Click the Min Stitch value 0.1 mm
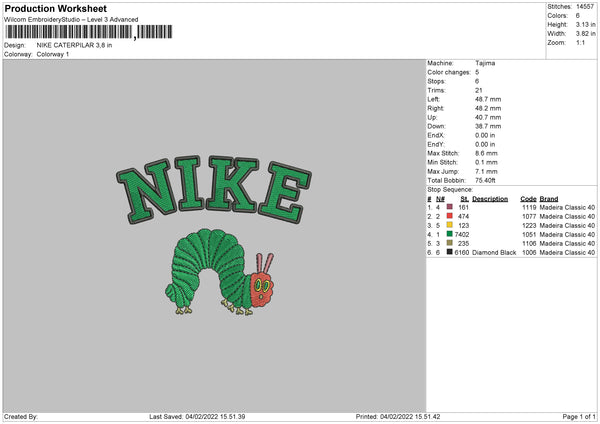The image size is (600, 424). tap(486, 163)
